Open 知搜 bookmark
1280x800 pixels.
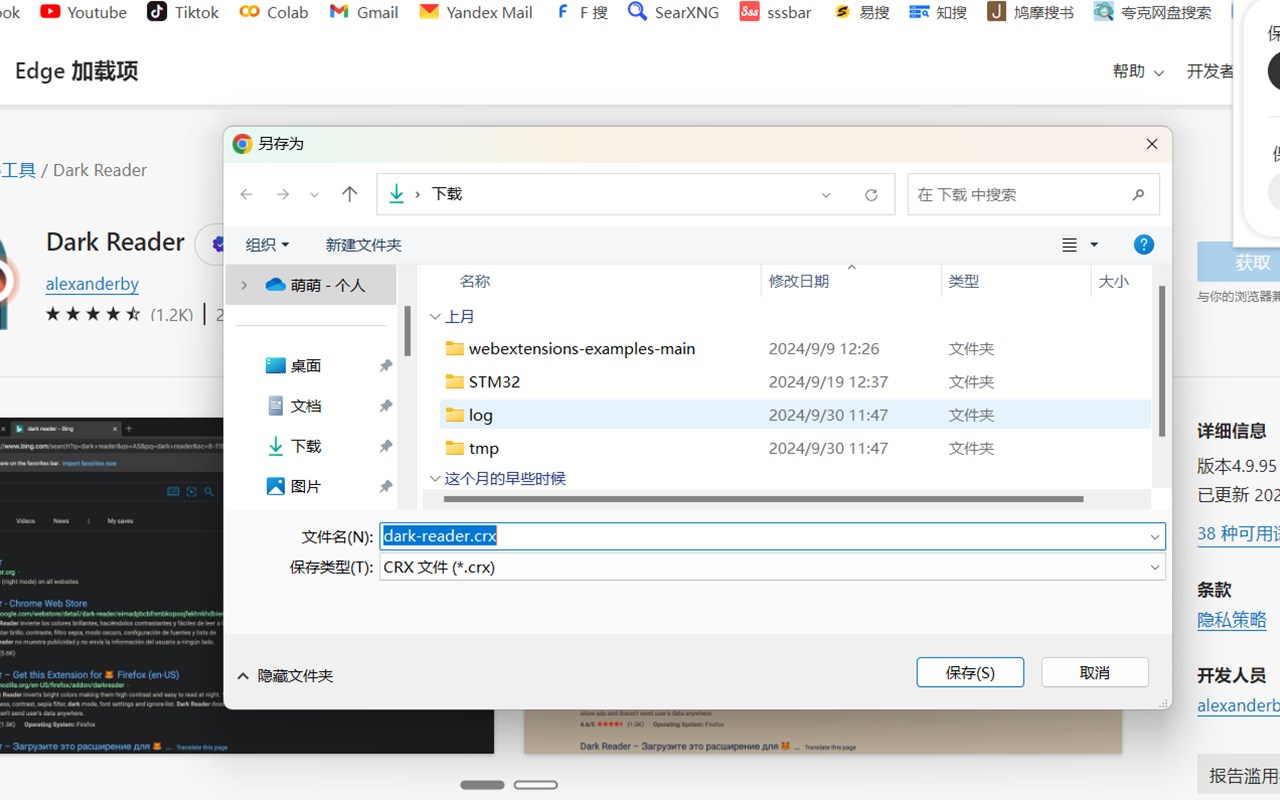[x=939, y=12]
